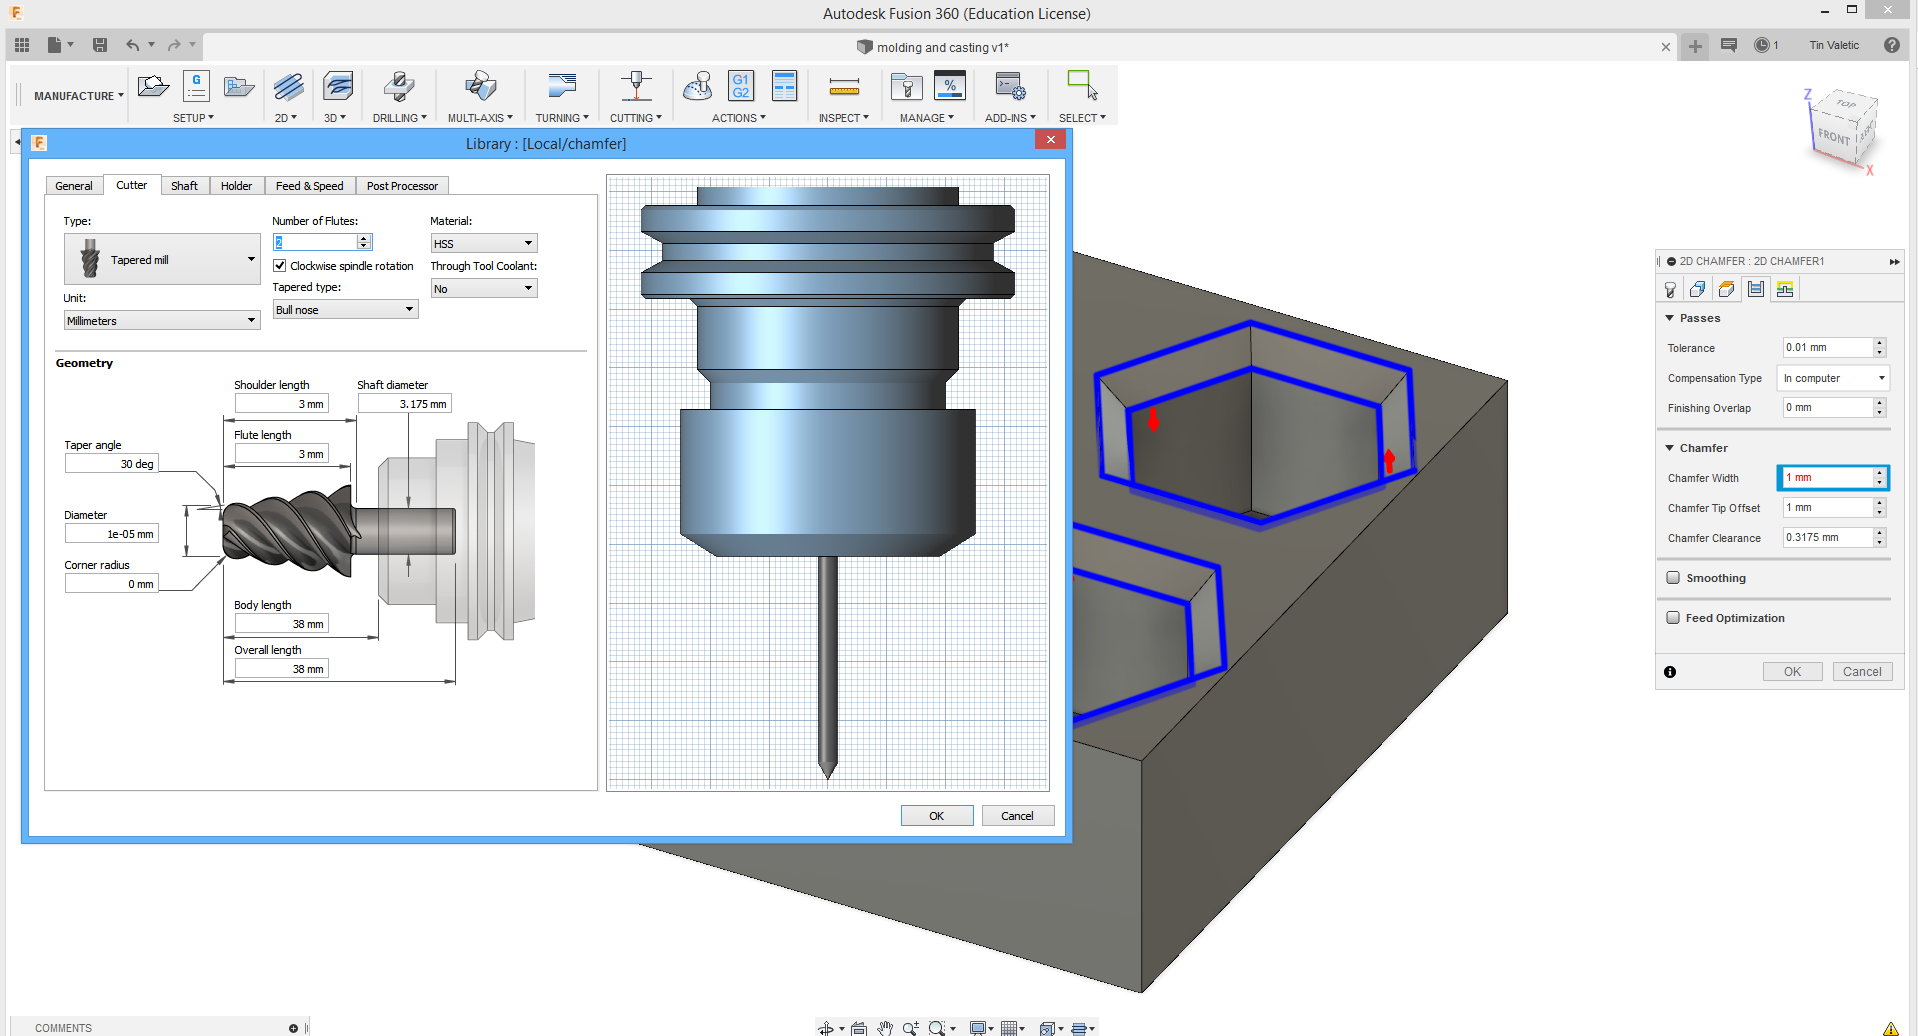Open the Geometry tab icon in 2D Chamfer panel
The height and width of the screenshot is (1036, 1918).
1698,290
